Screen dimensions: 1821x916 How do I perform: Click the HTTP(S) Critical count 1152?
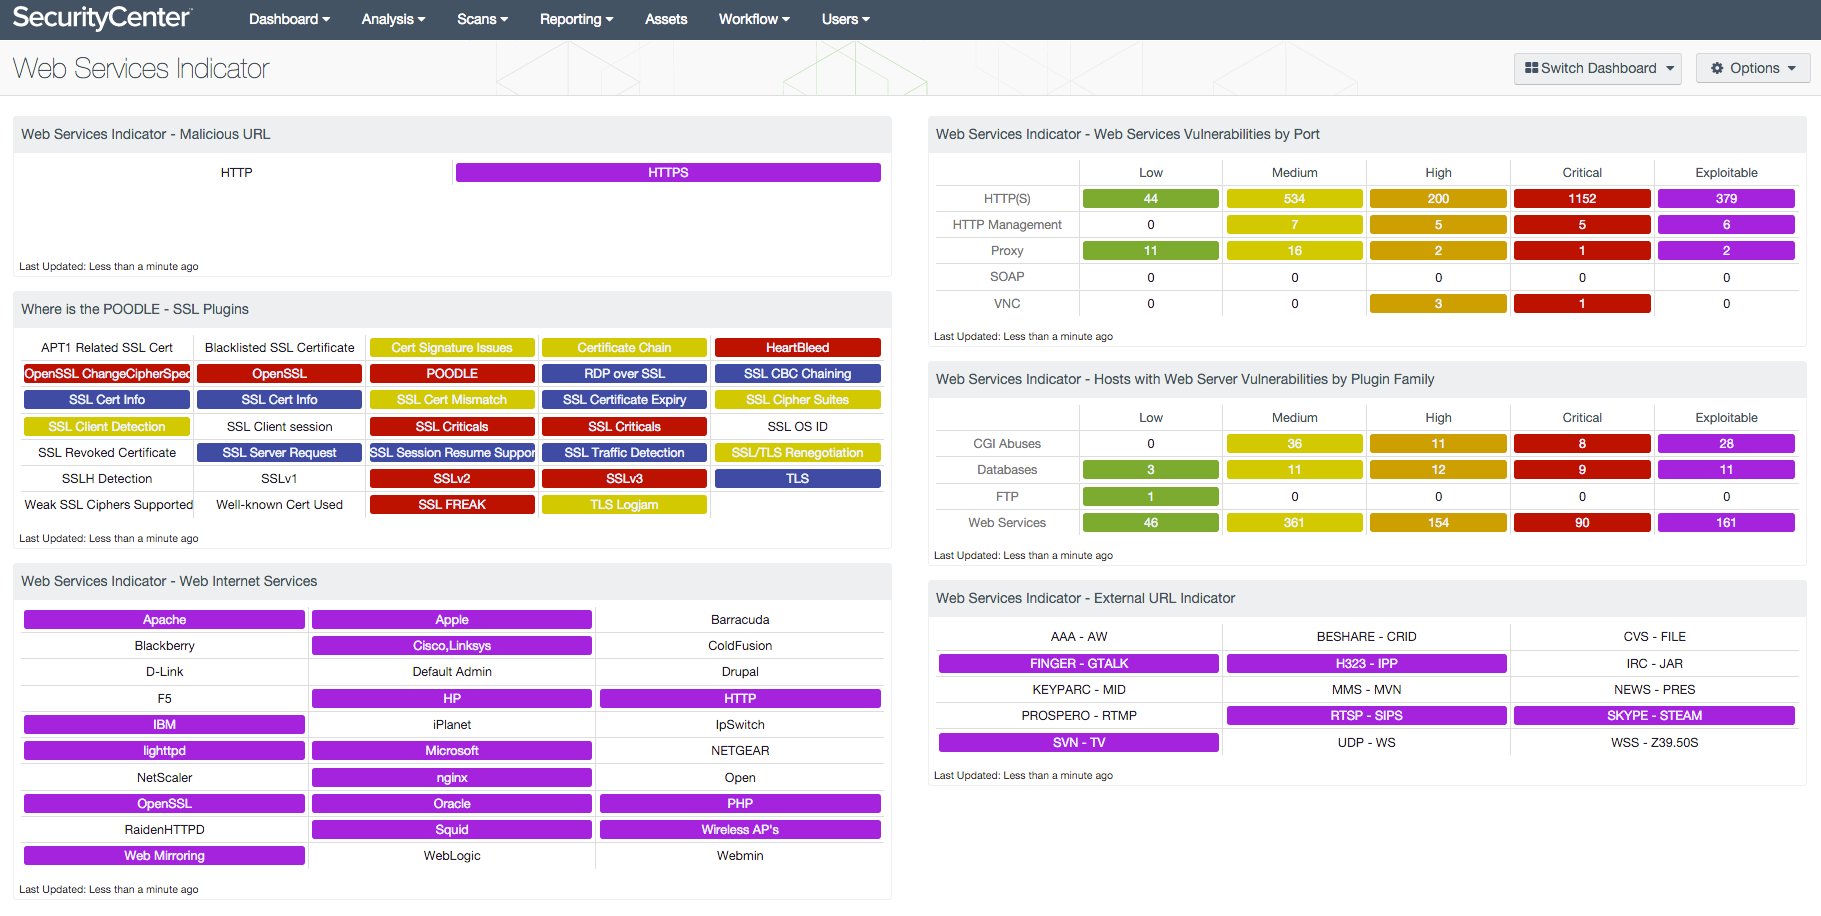click(1582, 199)
